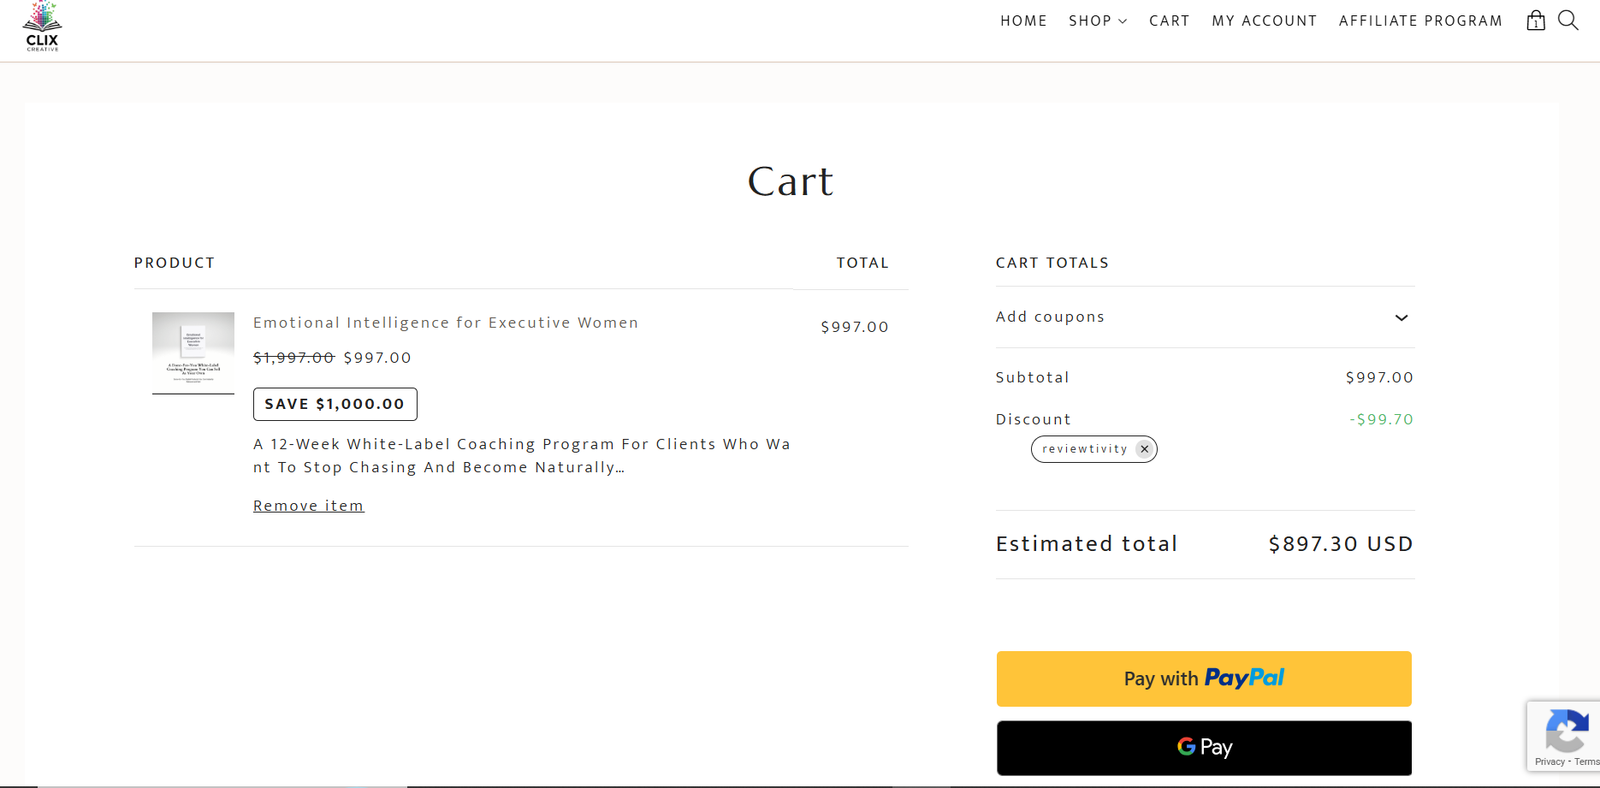Open Emotional Intelligence for Executive Women product
This screenshot has height=788, width=1600.
point(445,323)
